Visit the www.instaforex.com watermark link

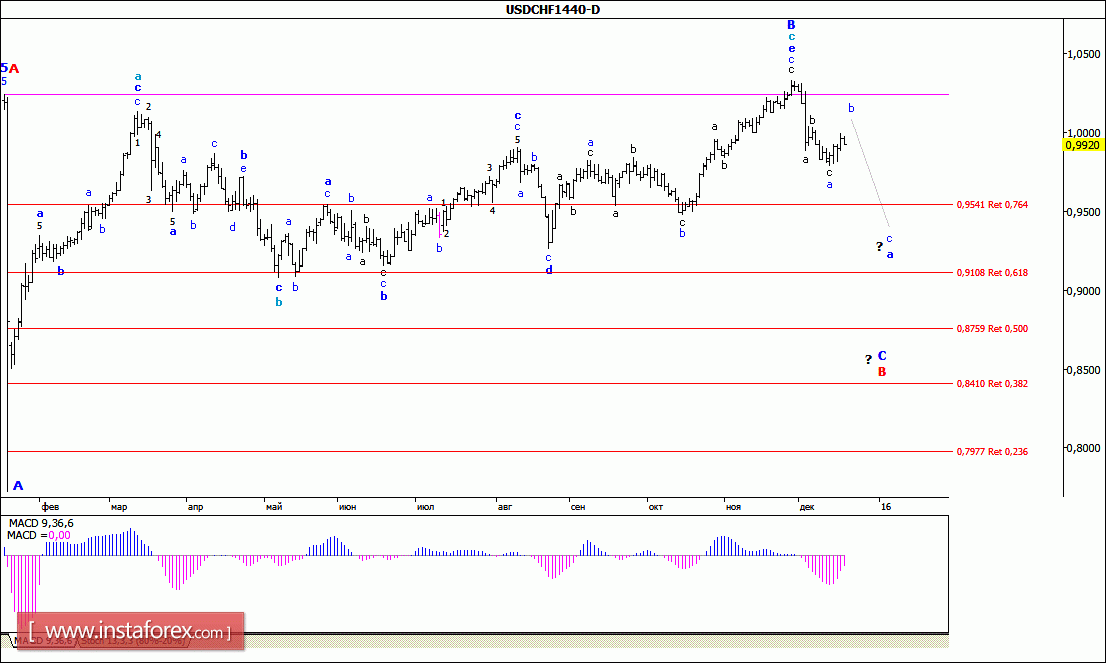point(131,631)
